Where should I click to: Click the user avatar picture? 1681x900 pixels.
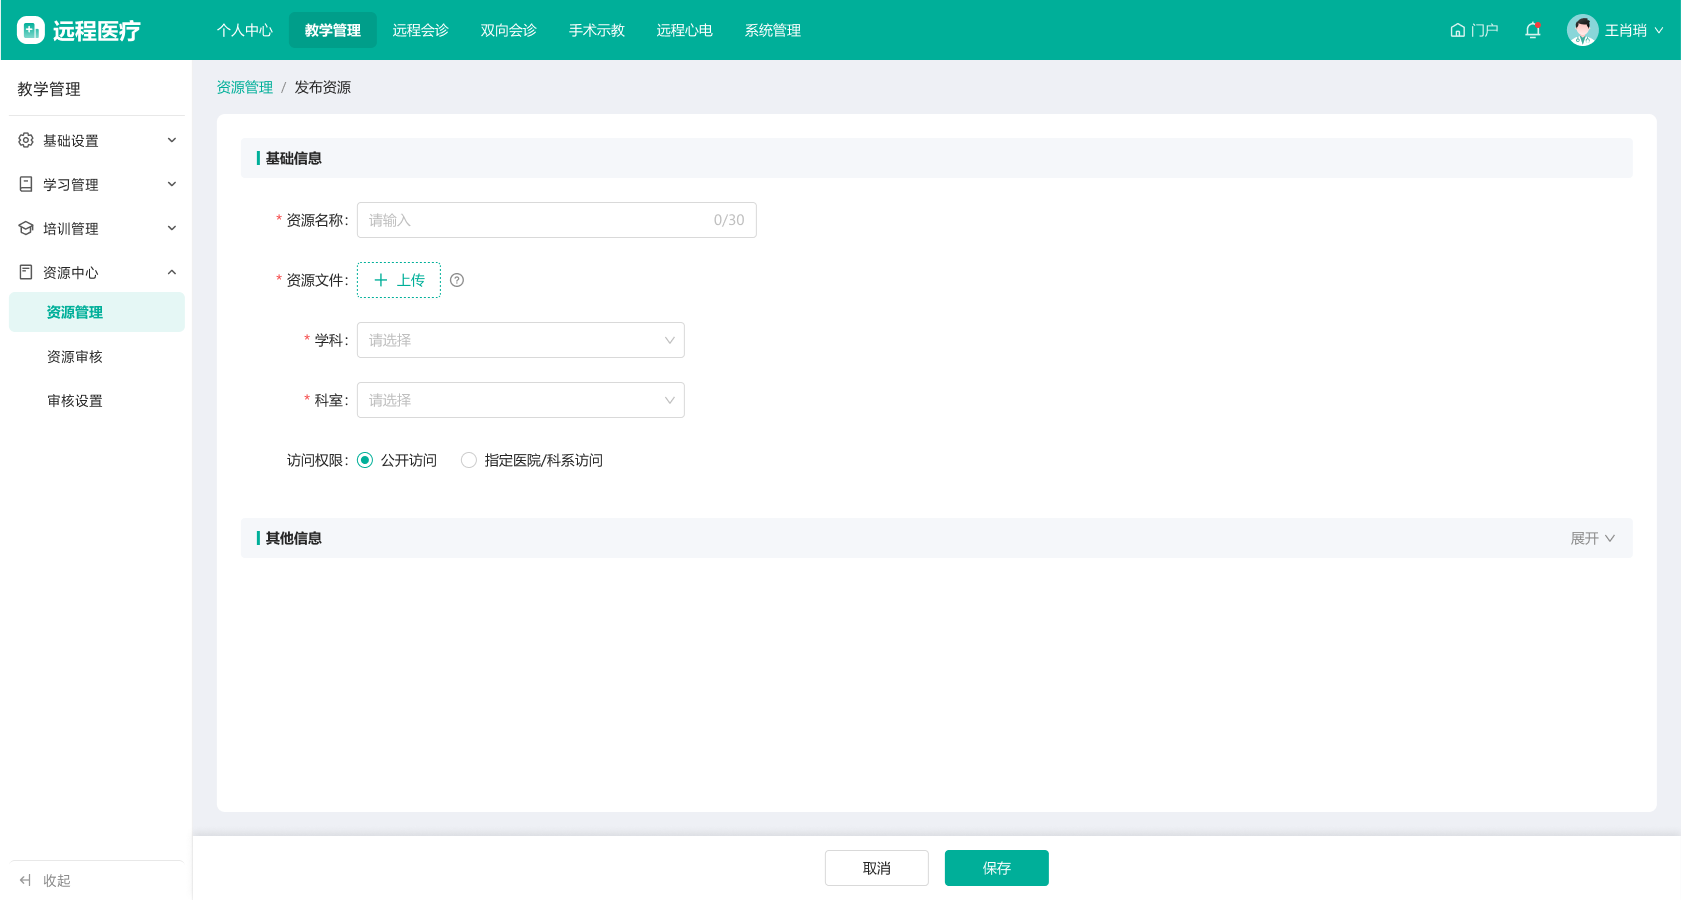1582,30
